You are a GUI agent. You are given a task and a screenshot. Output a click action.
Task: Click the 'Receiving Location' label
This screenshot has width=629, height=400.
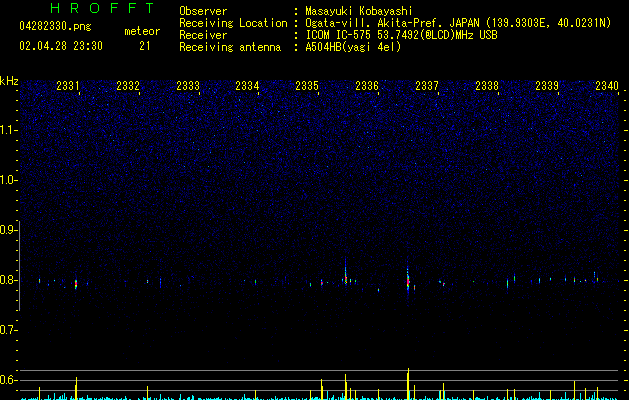click(233, 23)
